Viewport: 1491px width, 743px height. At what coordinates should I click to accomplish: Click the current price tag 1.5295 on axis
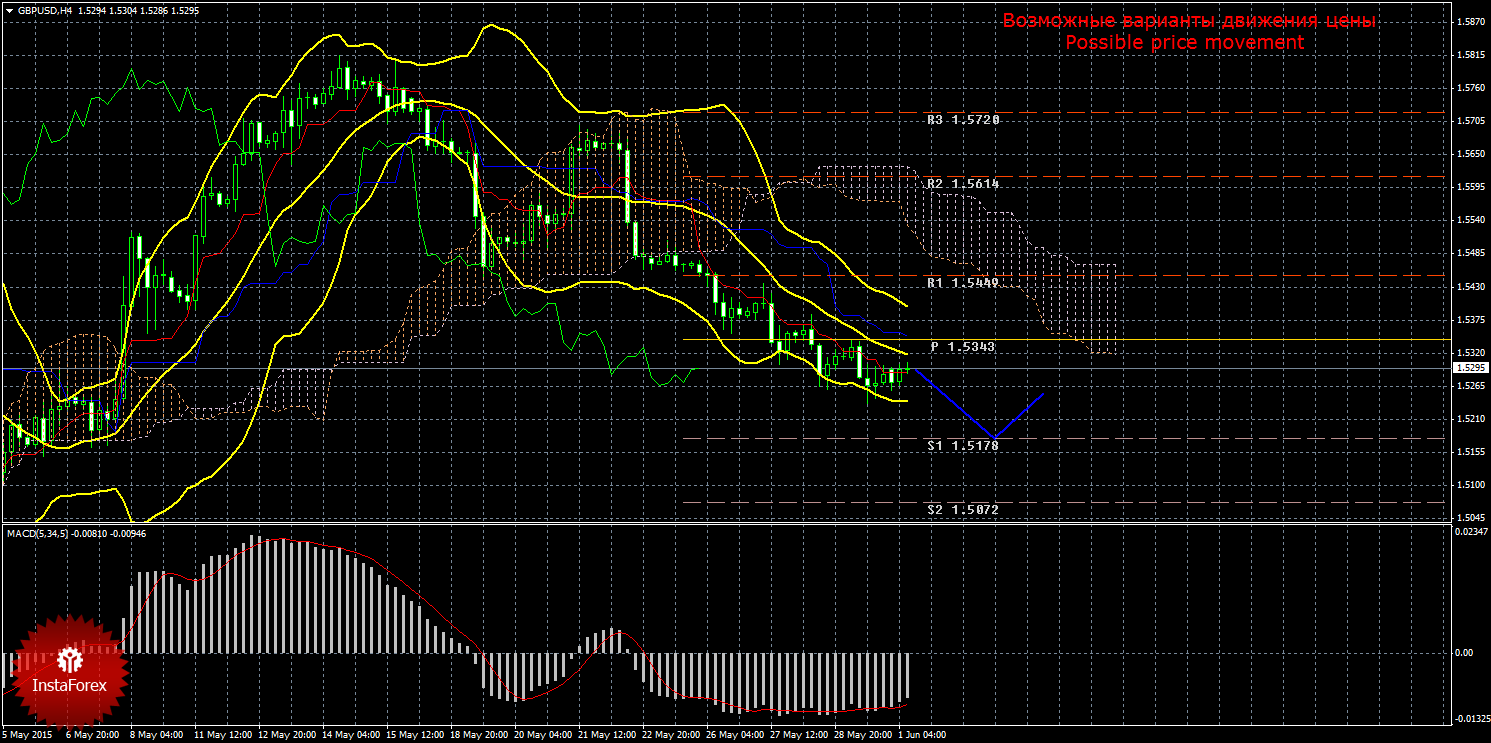coord(1468,369)
